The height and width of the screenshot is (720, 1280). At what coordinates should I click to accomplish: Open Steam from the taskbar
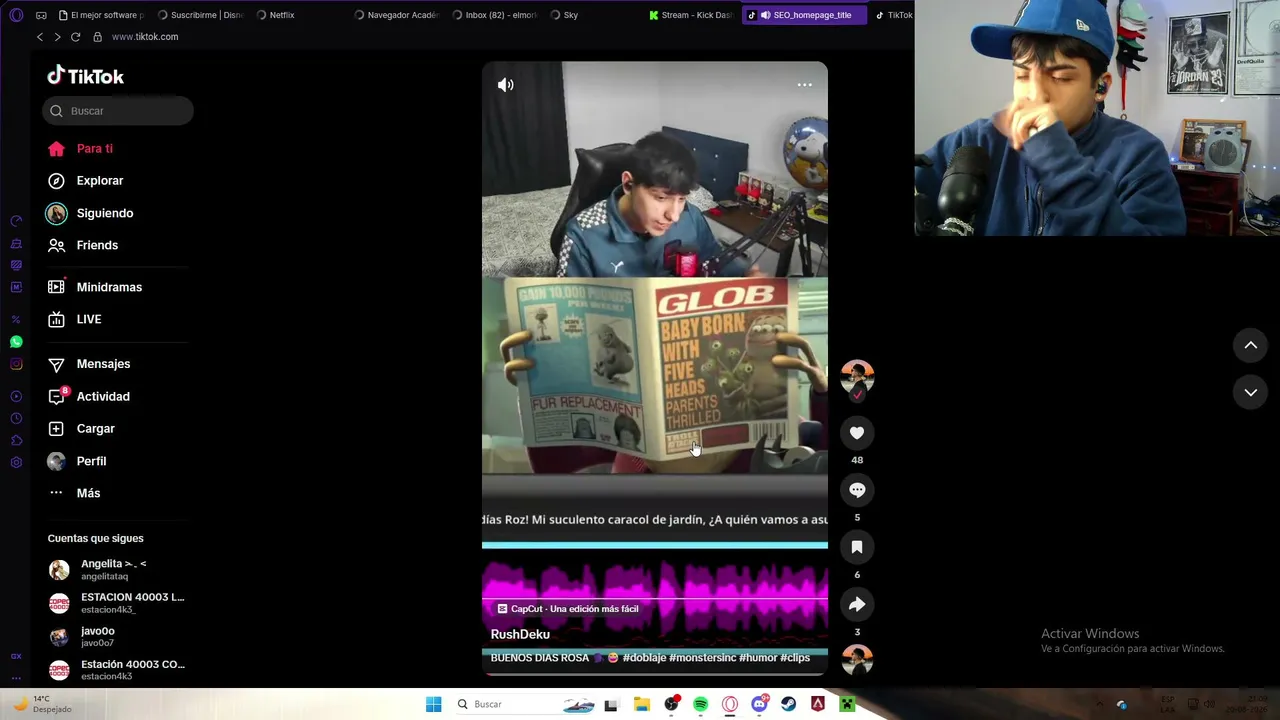pyautogui.click(x=788, y=704)
